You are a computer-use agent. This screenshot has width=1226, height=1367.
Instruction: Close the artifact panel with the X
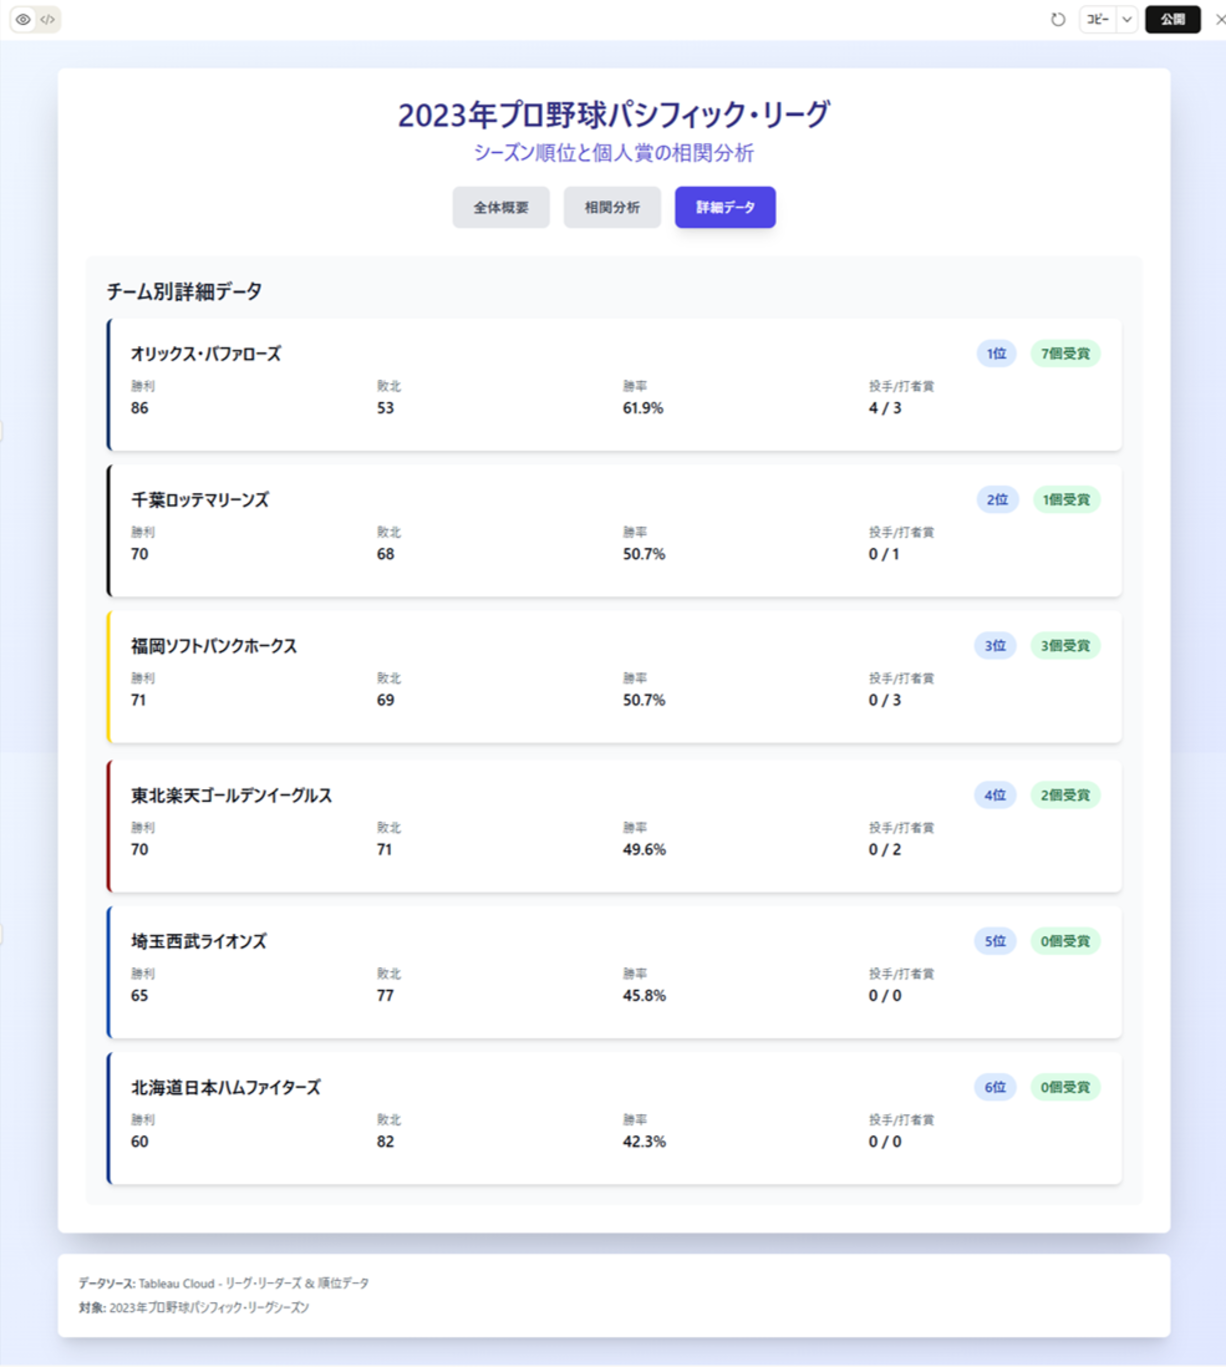(x=1219, y=19)
